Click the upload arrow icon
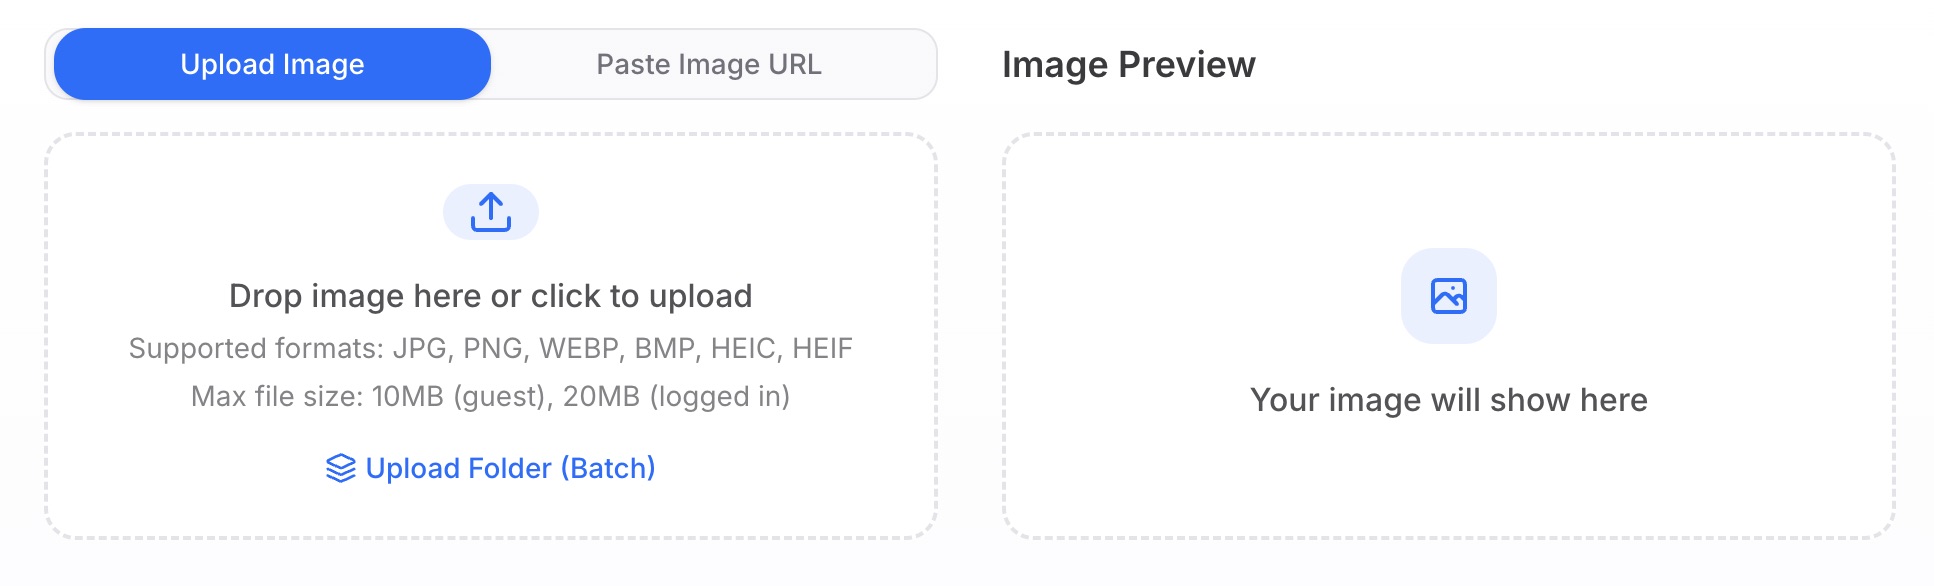The width and height of the screenshot is (1934, 586). tap(490, 212)
